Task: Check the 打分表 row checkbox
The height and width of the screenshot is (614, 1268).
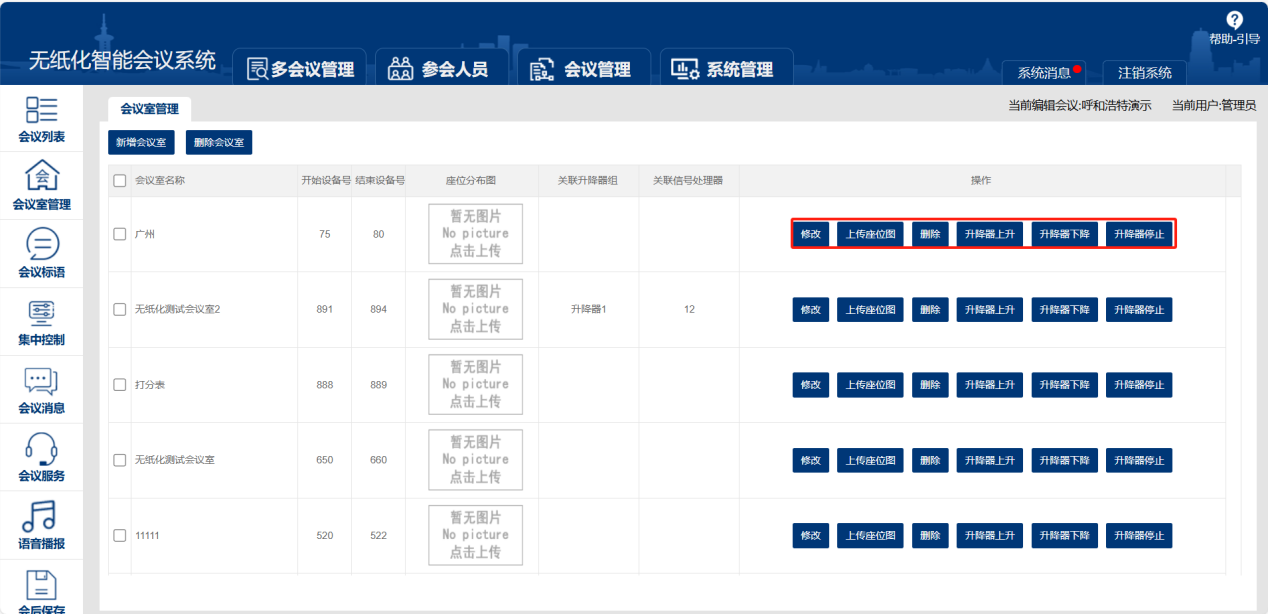Action: (120, 385)
